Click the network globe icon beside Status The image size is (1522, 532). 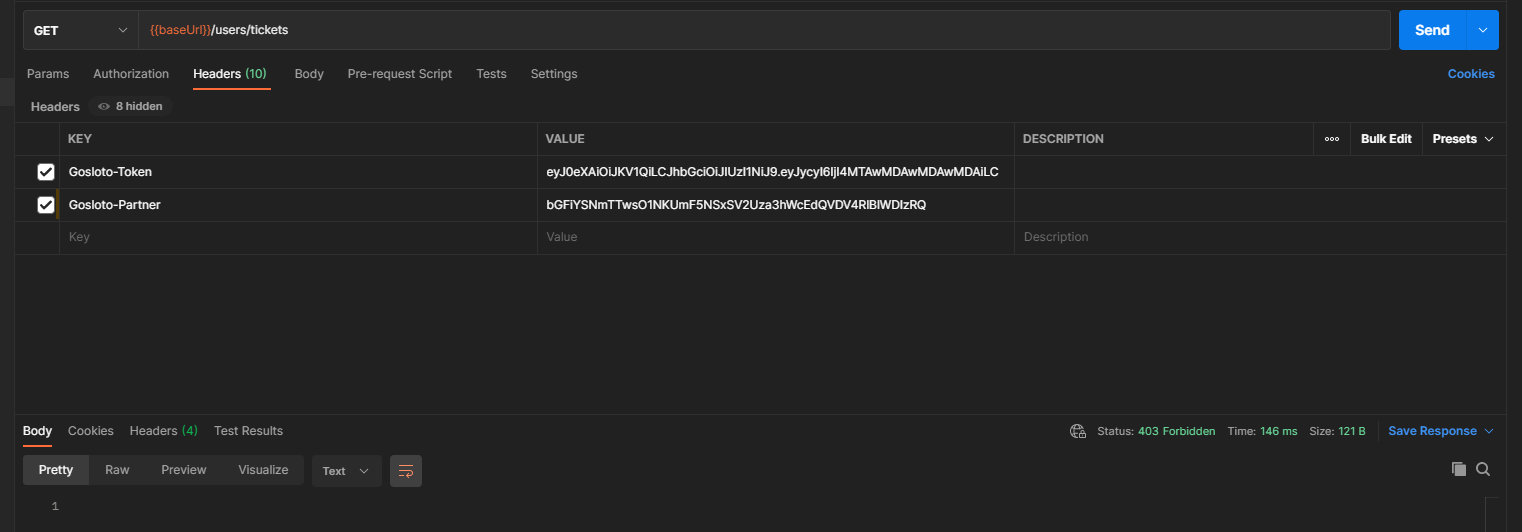(1078, 431)
